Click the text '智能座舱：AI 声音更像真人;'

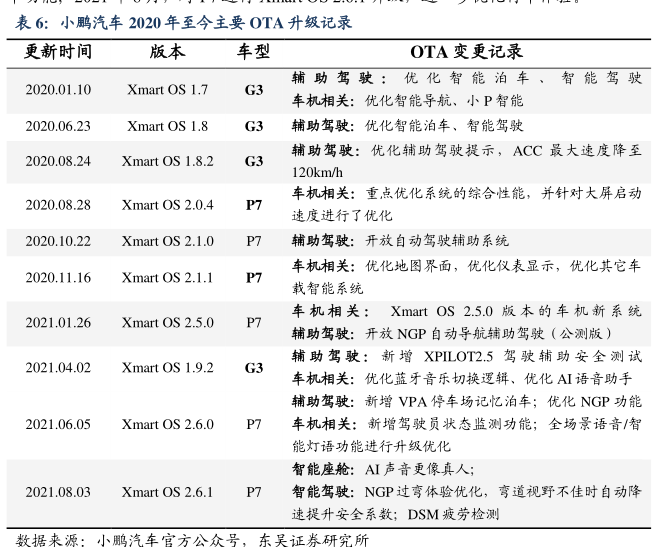tap(383, 469)
